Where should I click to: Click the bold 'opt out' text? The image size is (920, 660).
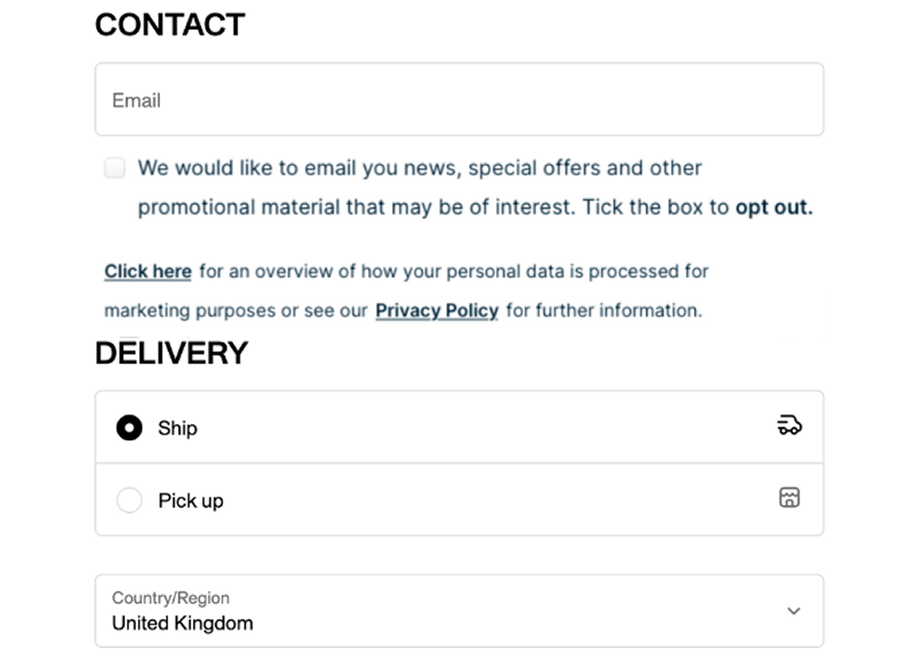773,208
